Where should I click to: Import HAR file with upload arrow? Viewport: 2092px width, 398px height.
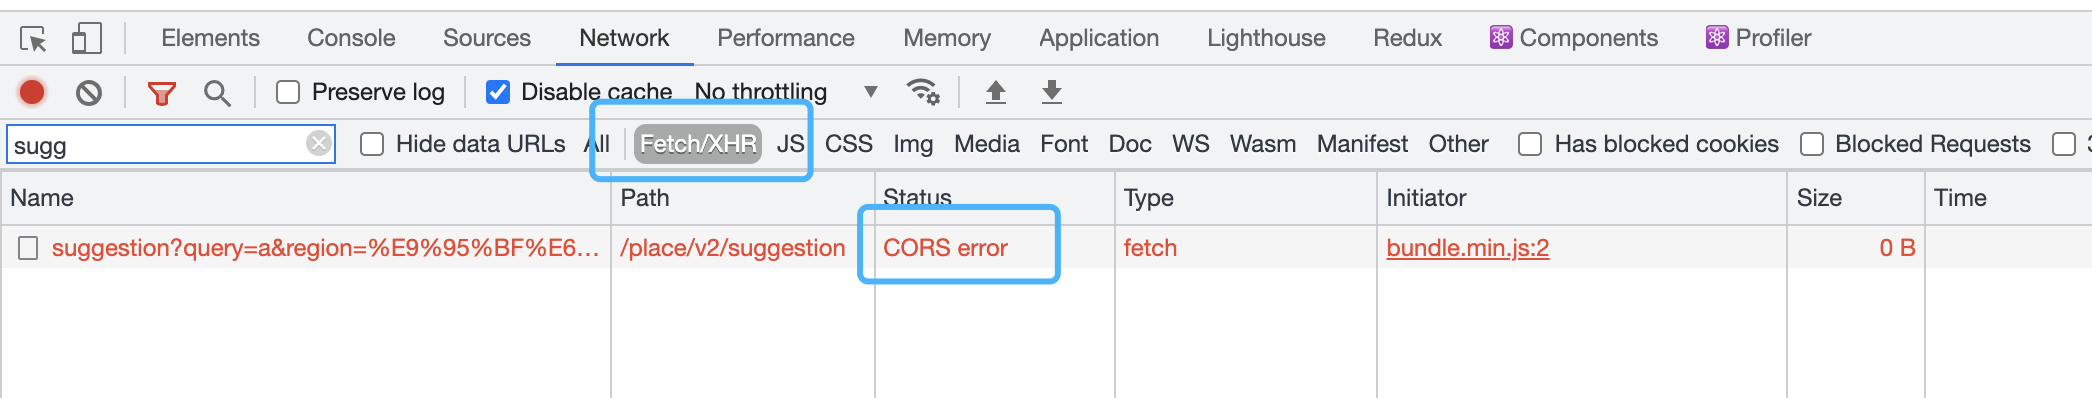click(995, 93)
